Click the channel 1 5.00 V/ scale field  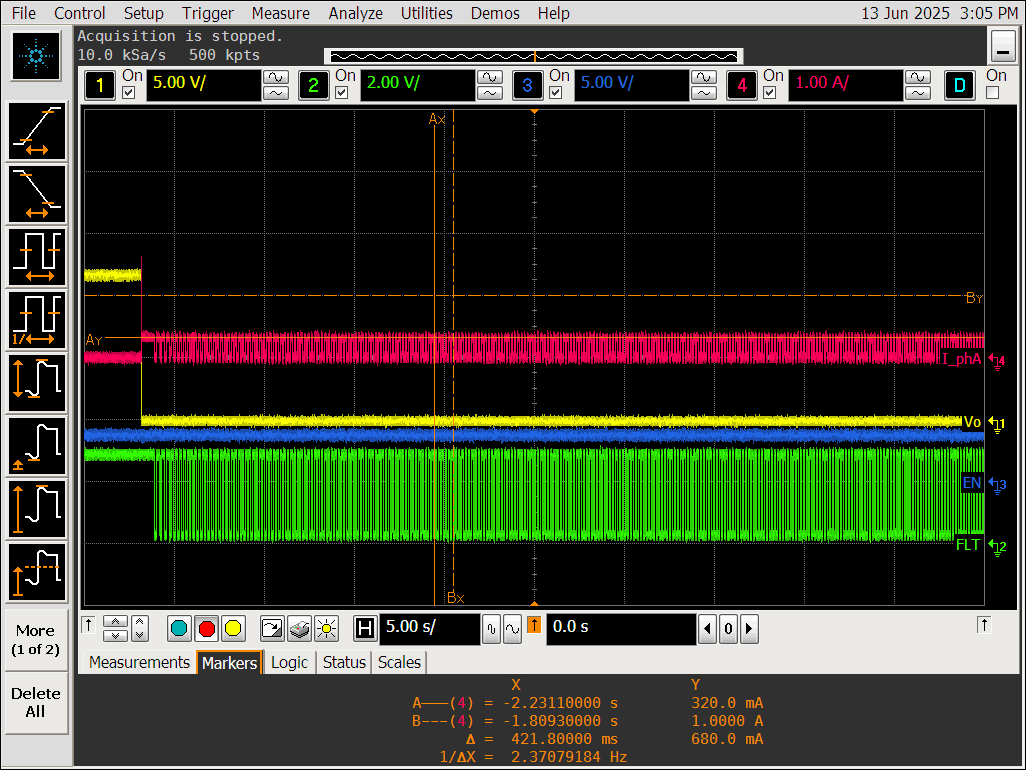pyautogui.click(x=203, y=85)
